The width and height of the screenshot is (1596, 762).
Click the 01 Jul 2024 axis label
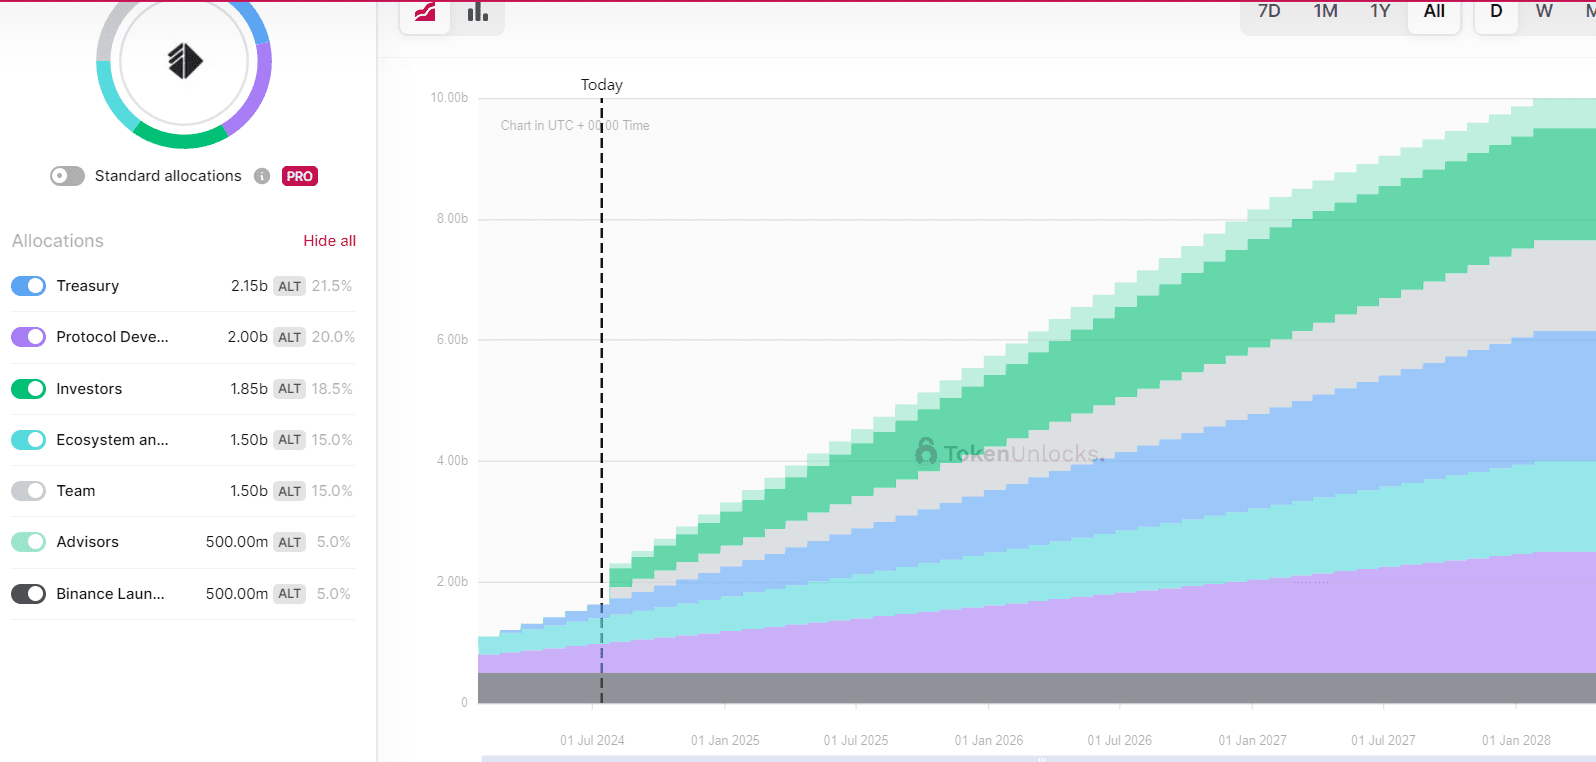592,741
